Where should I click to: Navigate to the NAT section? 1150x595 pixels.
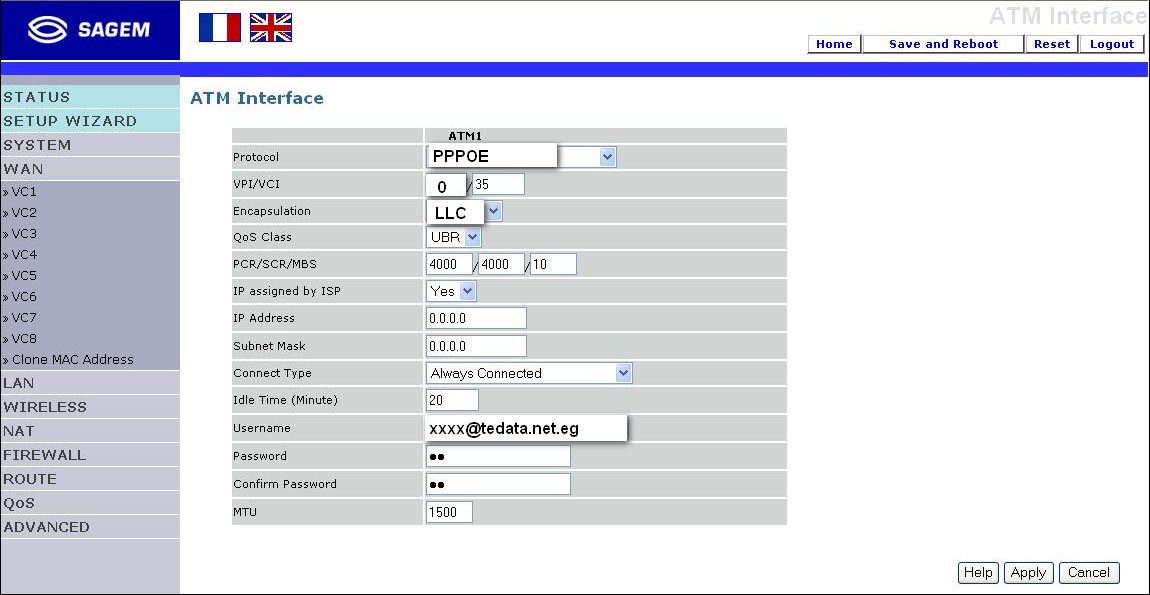pos(28,431)
